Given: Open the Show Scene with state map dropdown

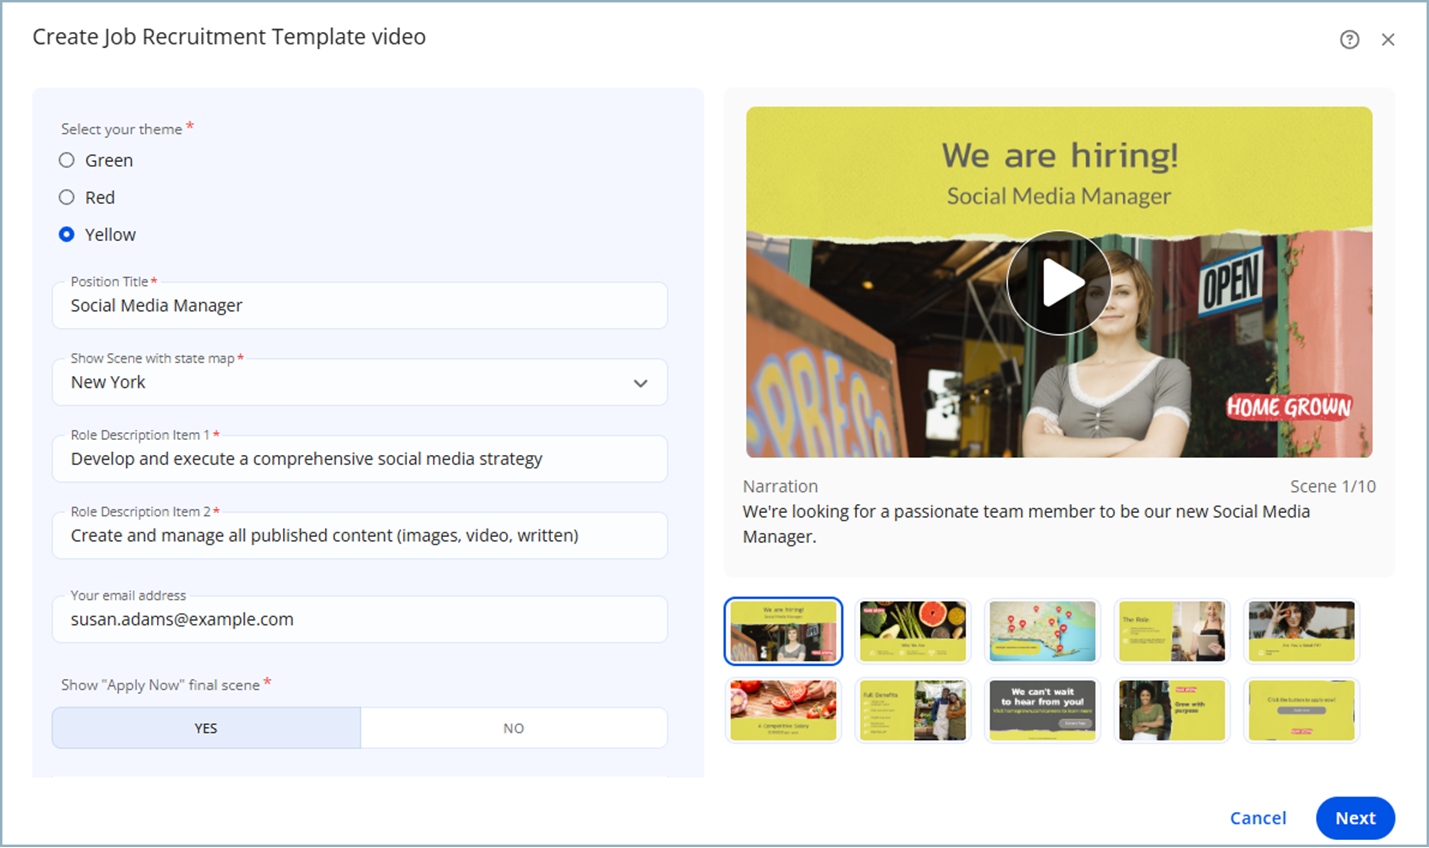Looking at the screenshot, I should [x=640, y=382].
